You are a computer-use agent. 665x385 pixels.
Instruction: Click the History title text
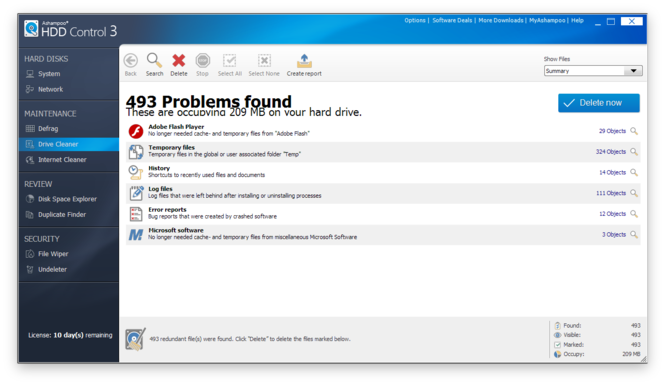click(x=159, y=168)
